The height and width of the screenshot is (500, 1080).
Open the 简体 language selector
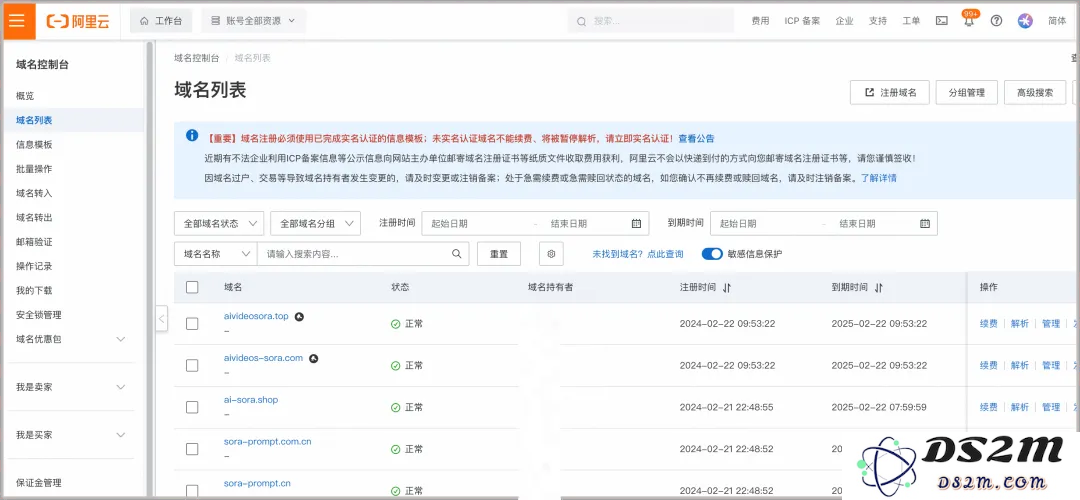point(1057,21)
